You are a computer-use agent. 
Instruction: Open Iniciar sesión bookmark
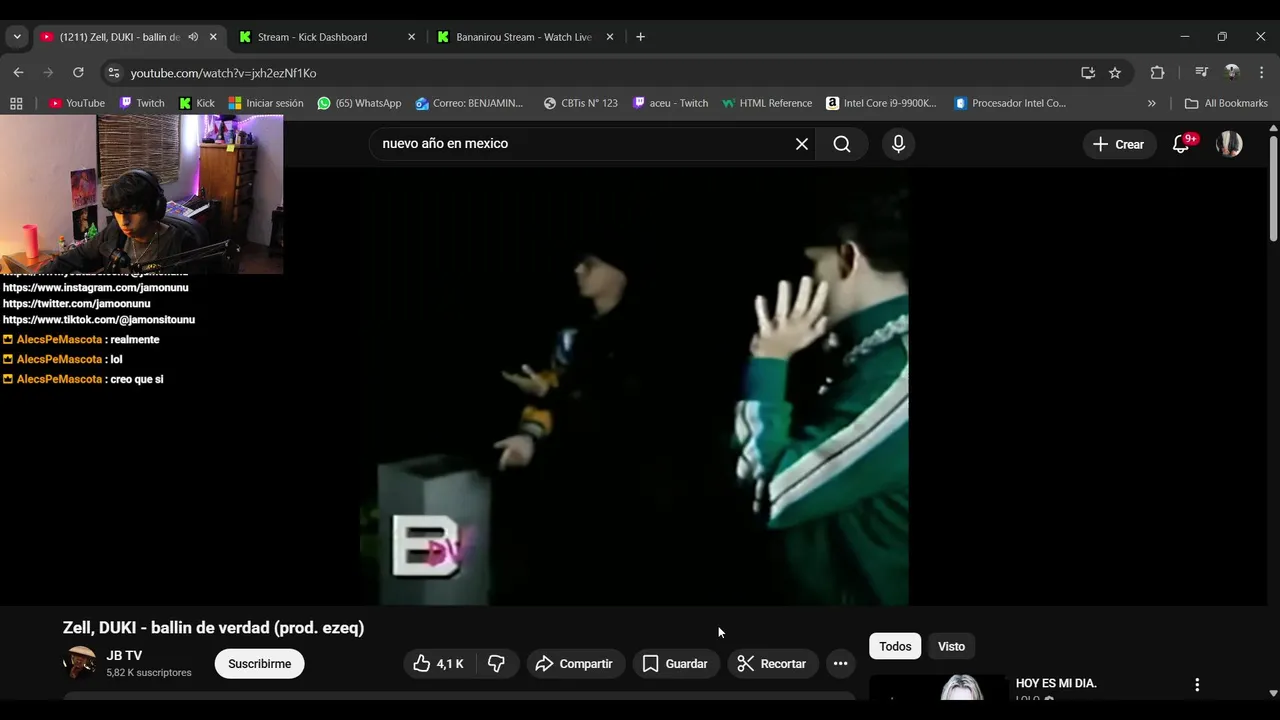pos(266,103)
